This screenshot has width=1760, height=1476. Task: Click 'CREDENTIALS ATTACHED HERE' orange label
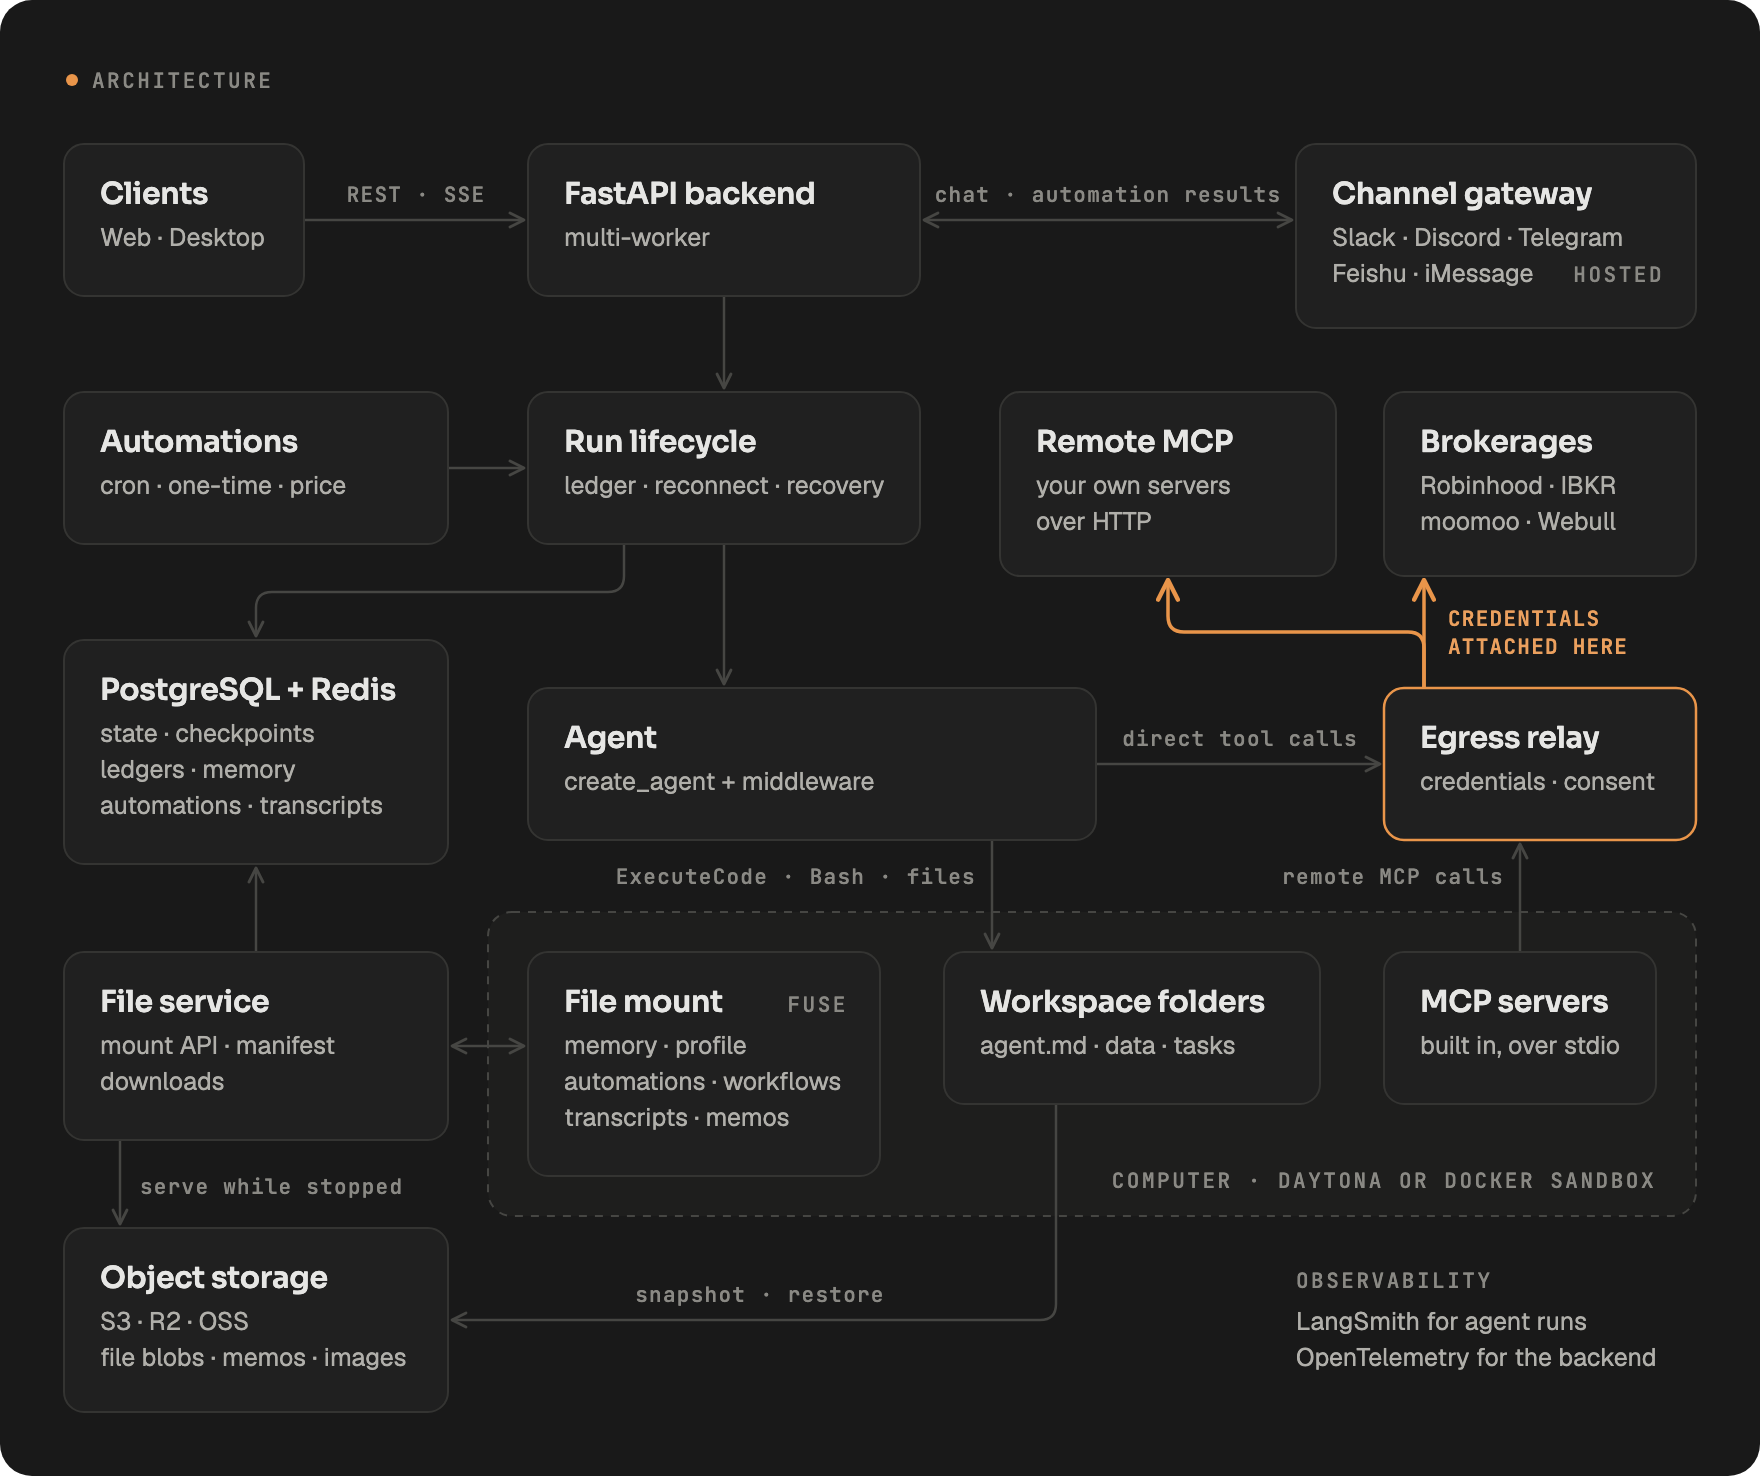point(1538,633)
